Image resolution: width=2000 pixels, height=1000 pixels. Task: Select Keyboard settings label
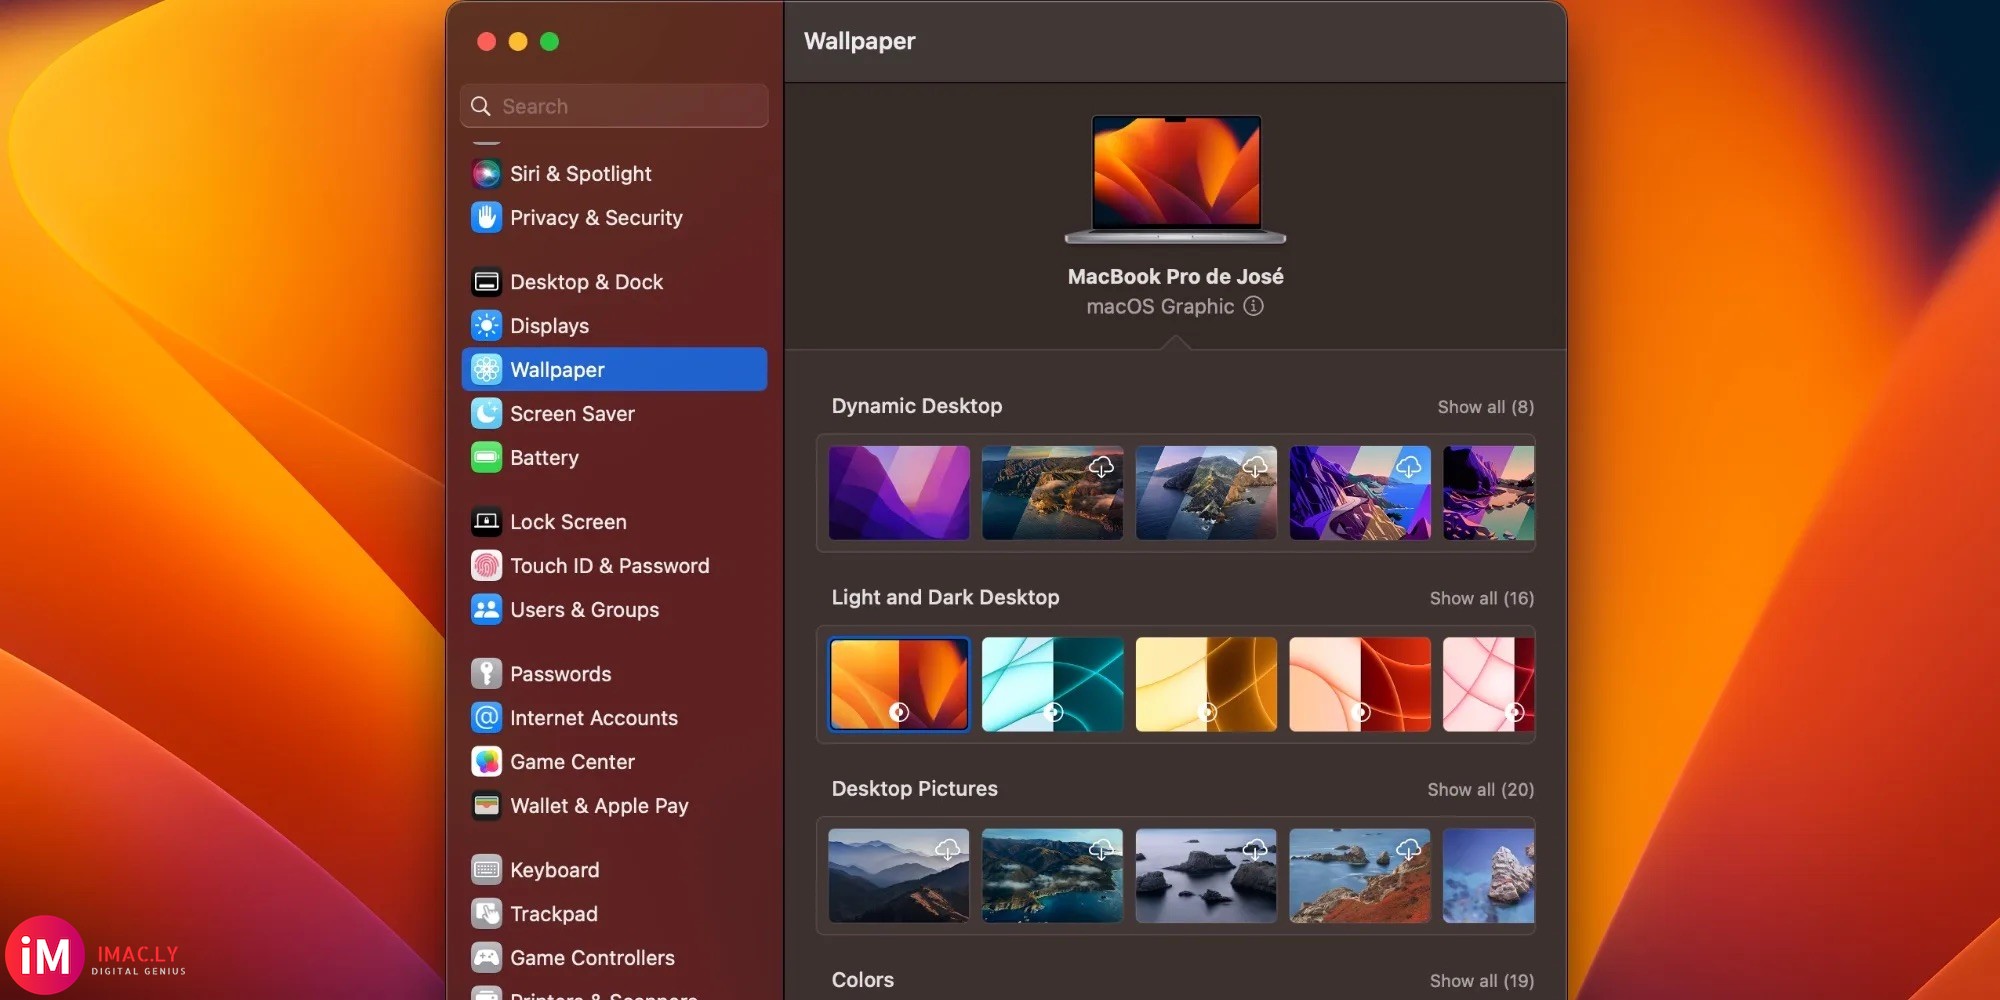pyautogui.click(x=554, y=870)
